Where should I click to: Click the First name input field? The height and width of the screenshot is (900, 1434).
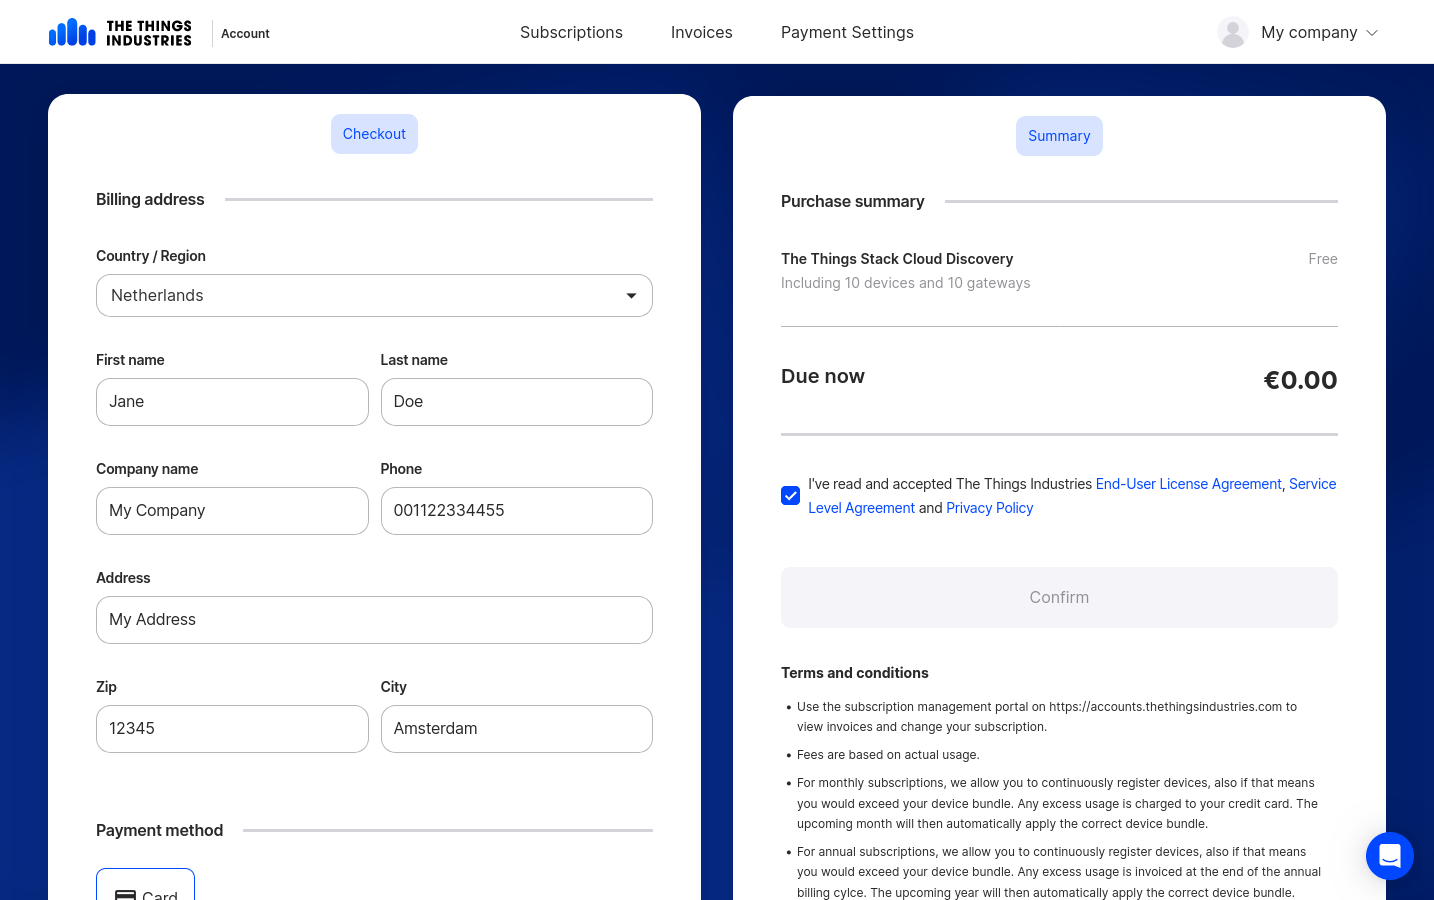232,401
